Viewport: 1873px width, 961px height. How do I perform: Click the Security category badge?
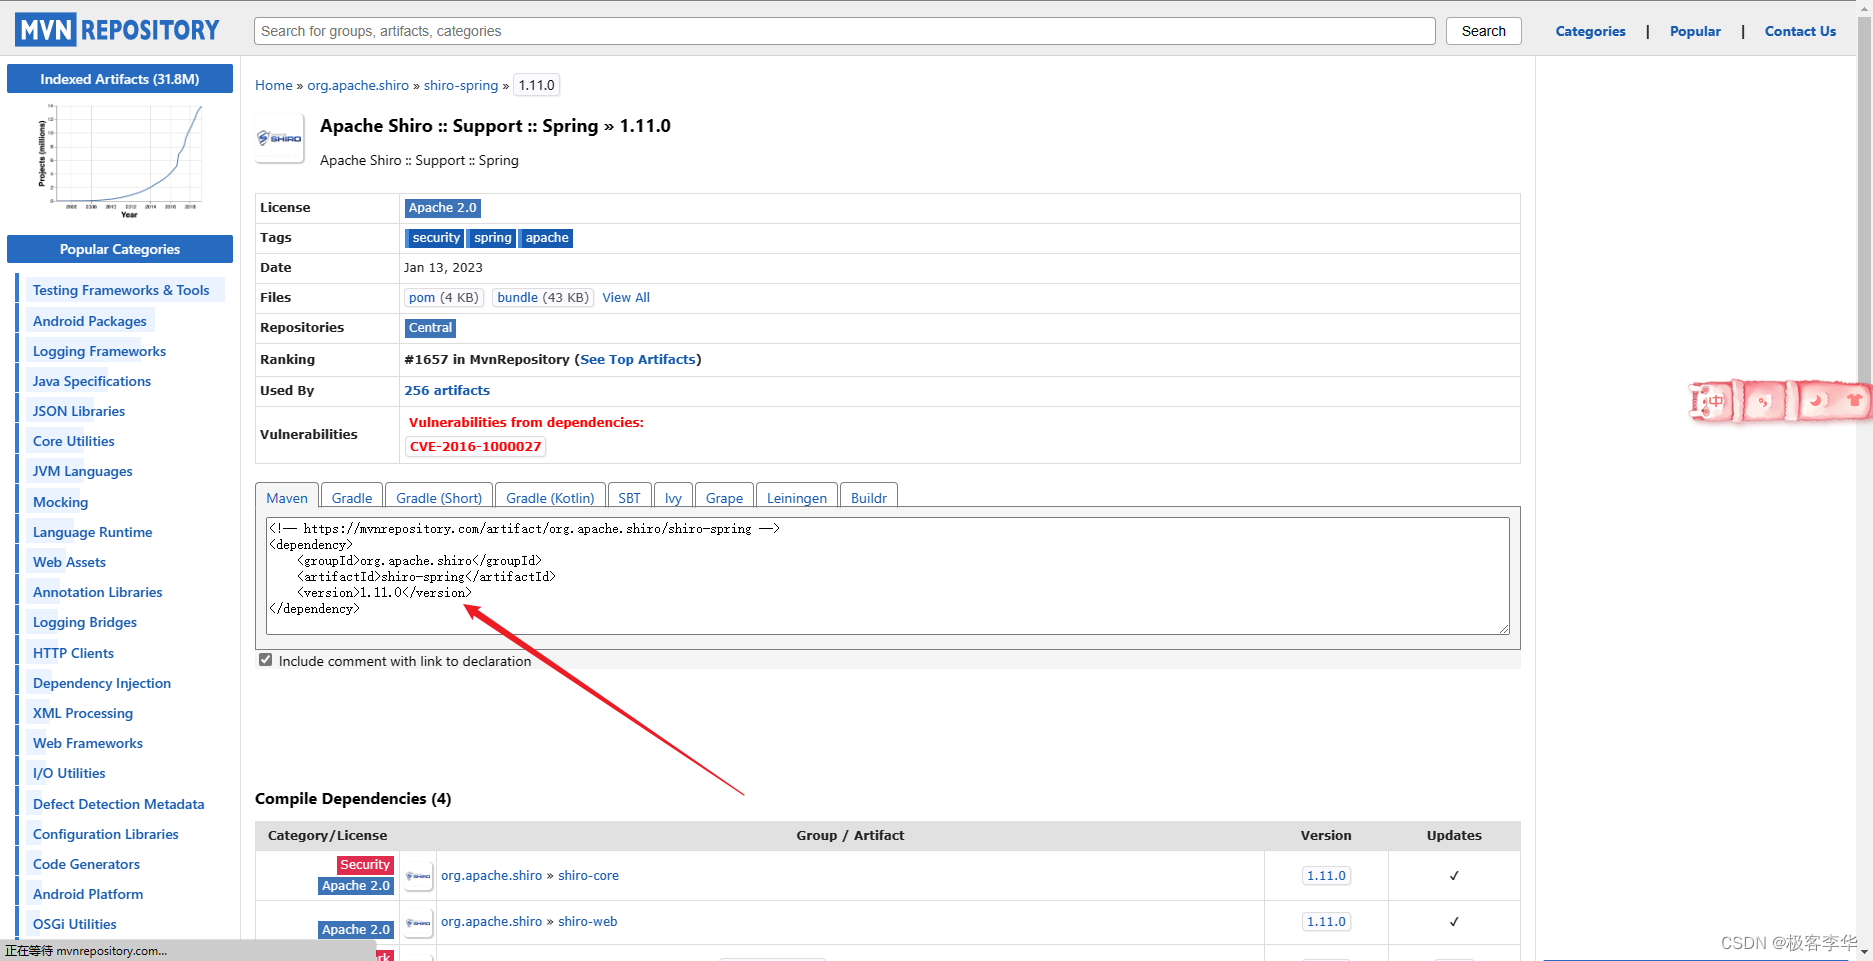[x=365, y=865]
